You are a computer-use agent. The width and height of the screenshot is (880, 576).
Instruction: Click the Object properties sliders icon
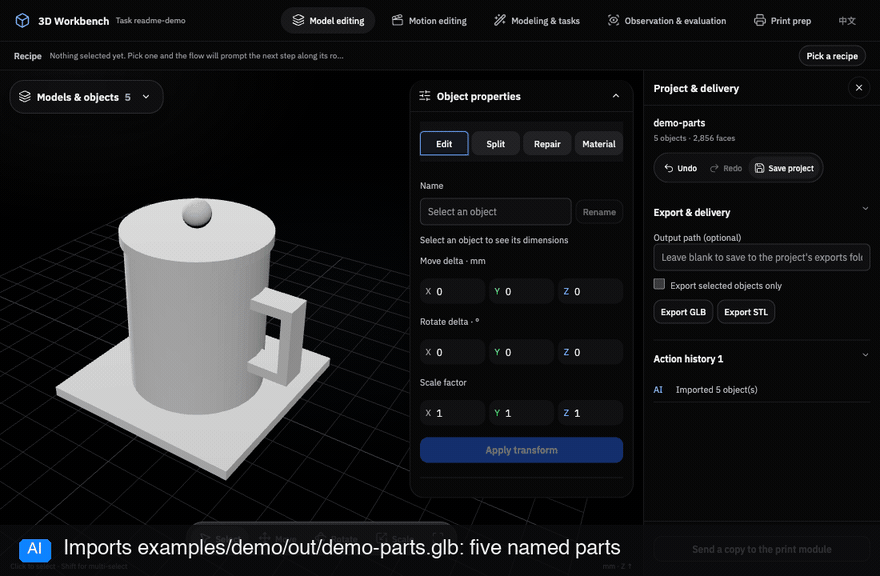pos(425,96)
